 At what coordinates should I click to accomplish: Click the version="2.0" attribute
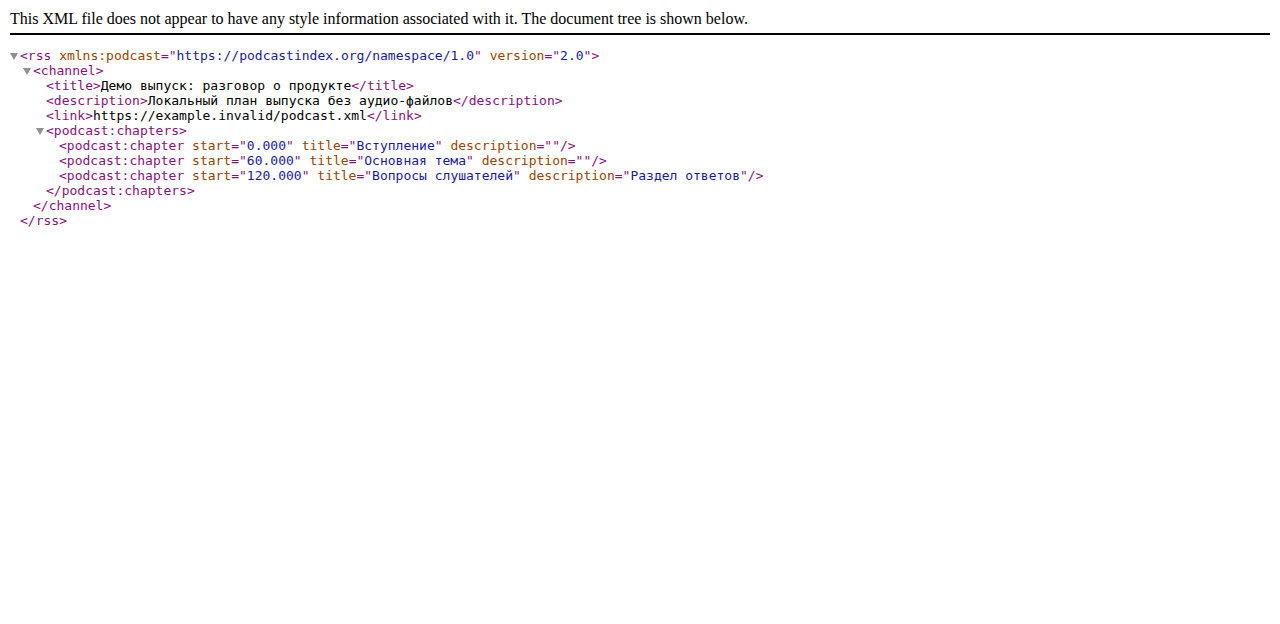pos(541,56)
